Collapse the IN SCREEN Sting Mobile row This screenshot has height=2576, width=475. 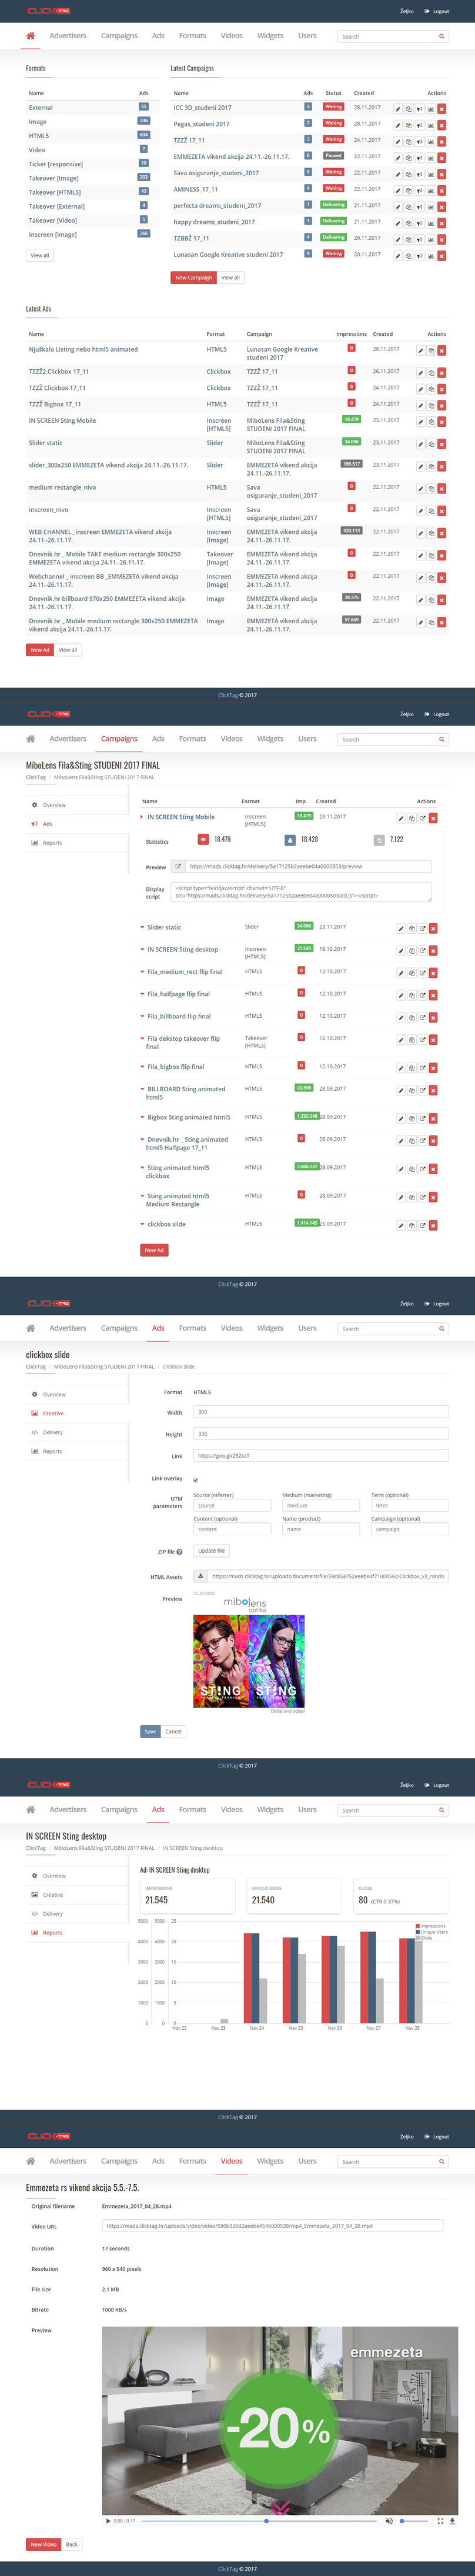pos(141,817)
